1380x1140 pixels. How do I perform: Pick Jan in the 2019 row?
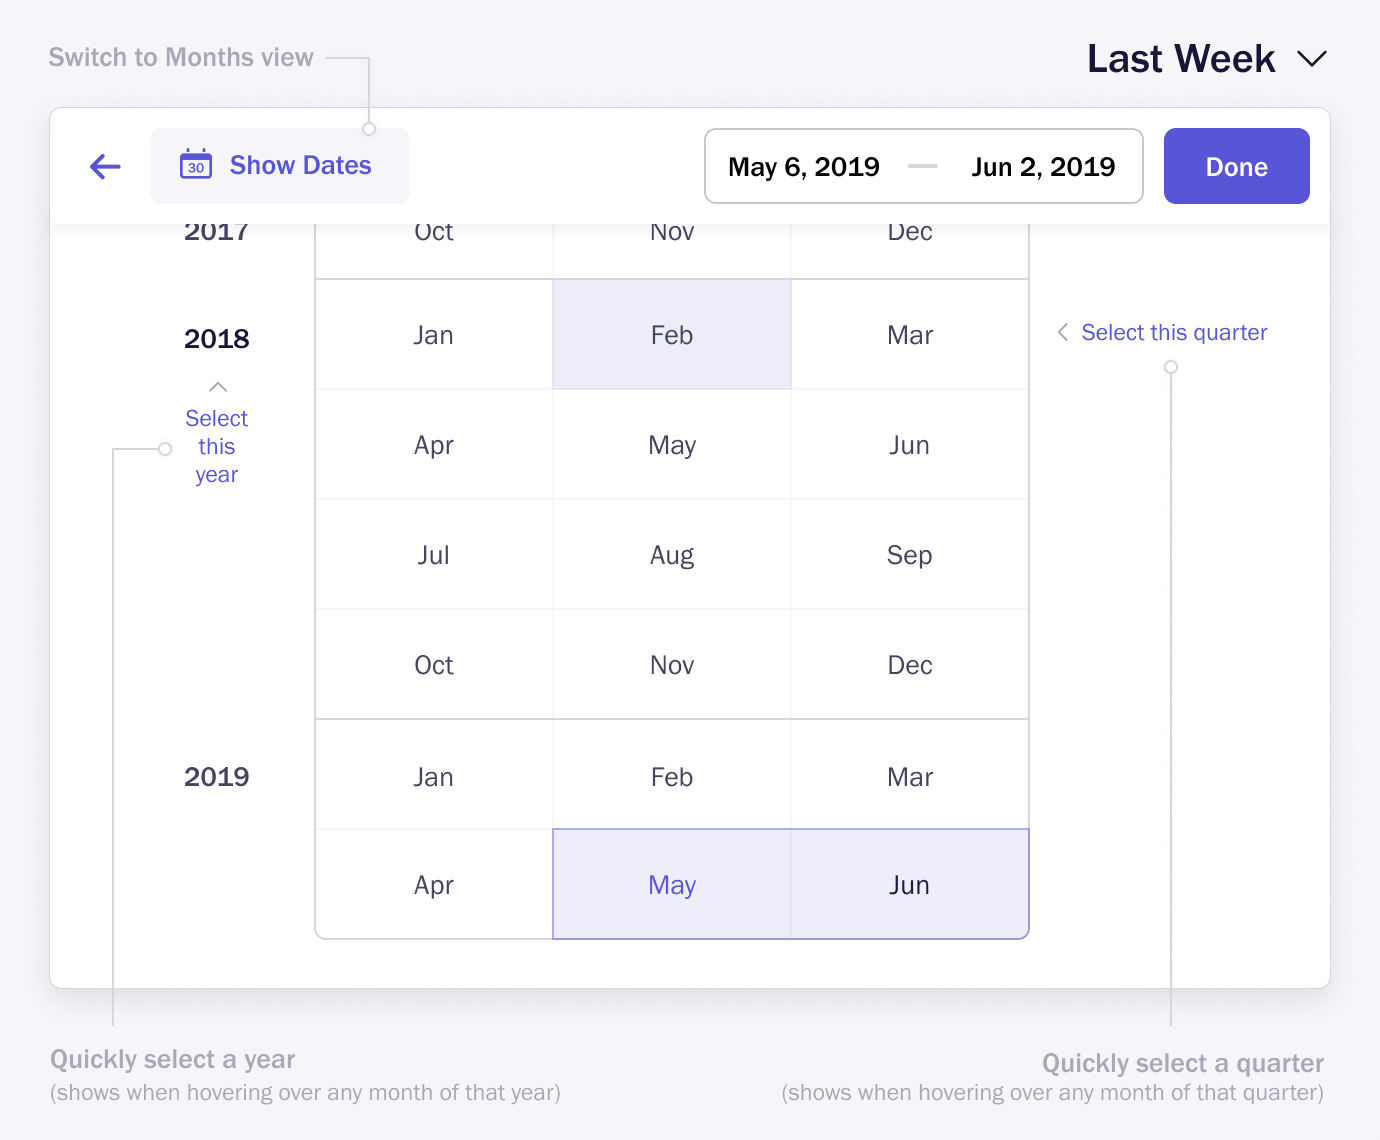434,777
